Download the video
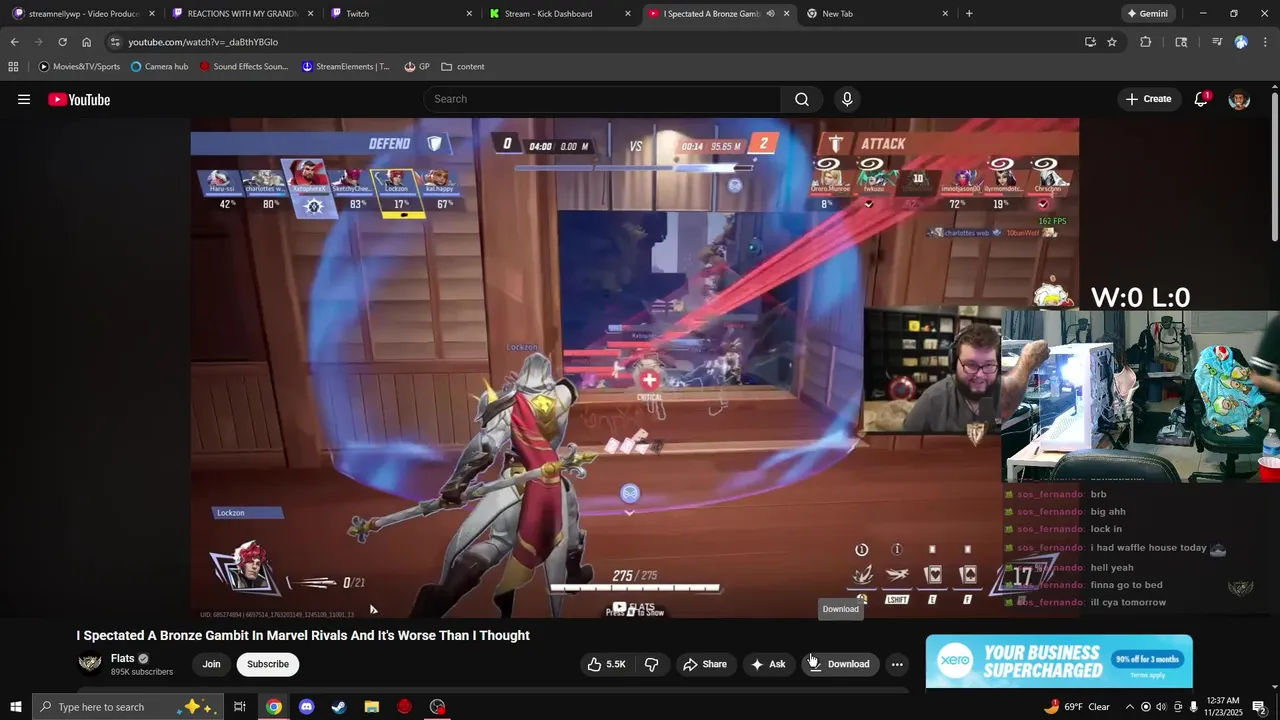The height and width of the screenshot is (720, 1280). click(x=840, y=664)
